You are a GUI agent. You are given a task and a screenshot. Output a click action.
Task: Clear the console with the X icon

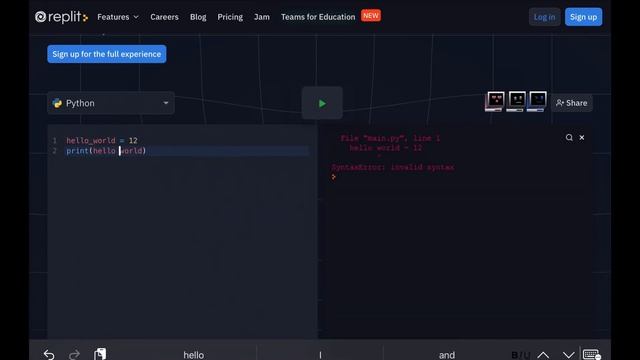pos(582,138)
